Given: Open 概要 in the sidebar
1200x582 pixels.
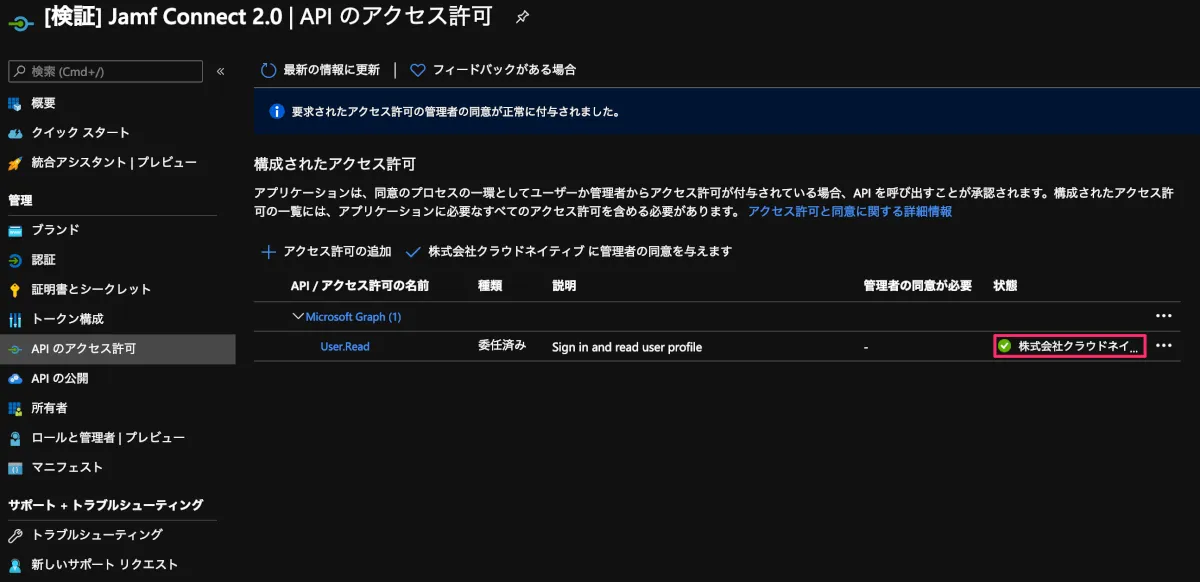Looking at the screenshot, I should click(x=43, y=103).
